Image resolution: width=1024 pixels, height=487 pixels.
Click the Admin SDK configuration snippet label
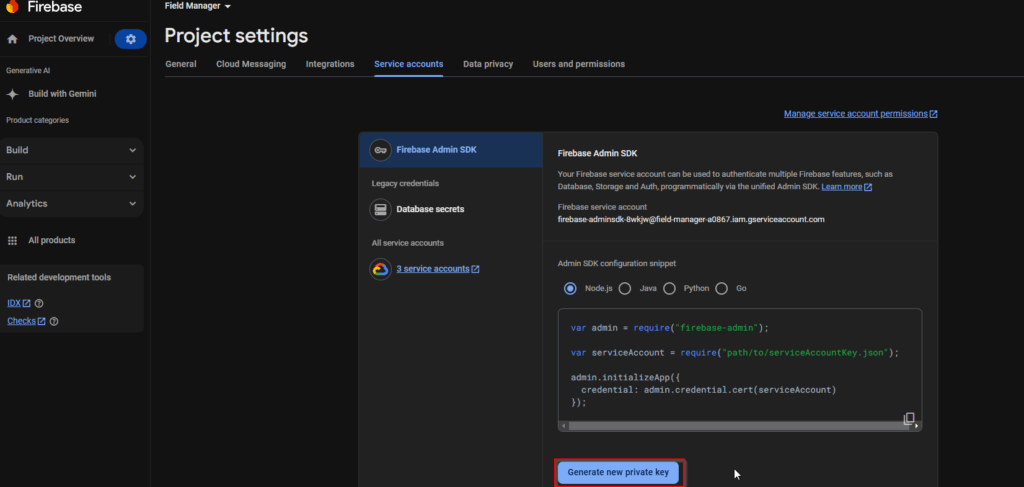point(616,264)
